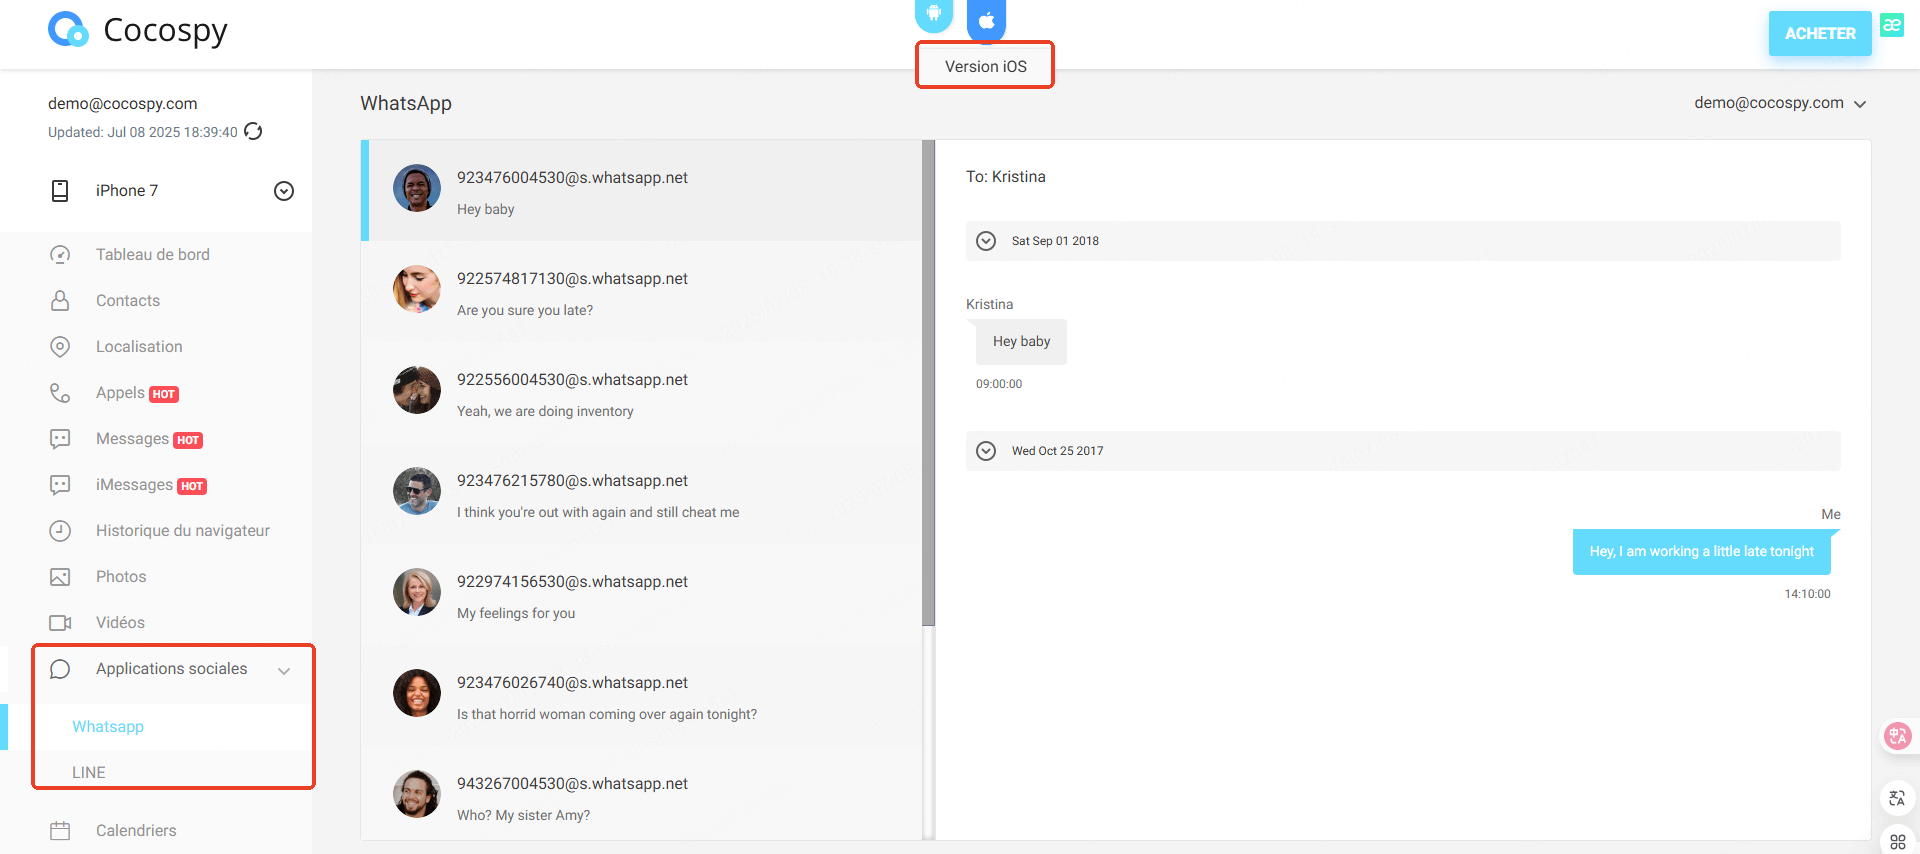Collapse the Sat Sep 01 2018 date group
This screenshot has height=854, width=1920.
pyautogui.click(x=986, y=241)
